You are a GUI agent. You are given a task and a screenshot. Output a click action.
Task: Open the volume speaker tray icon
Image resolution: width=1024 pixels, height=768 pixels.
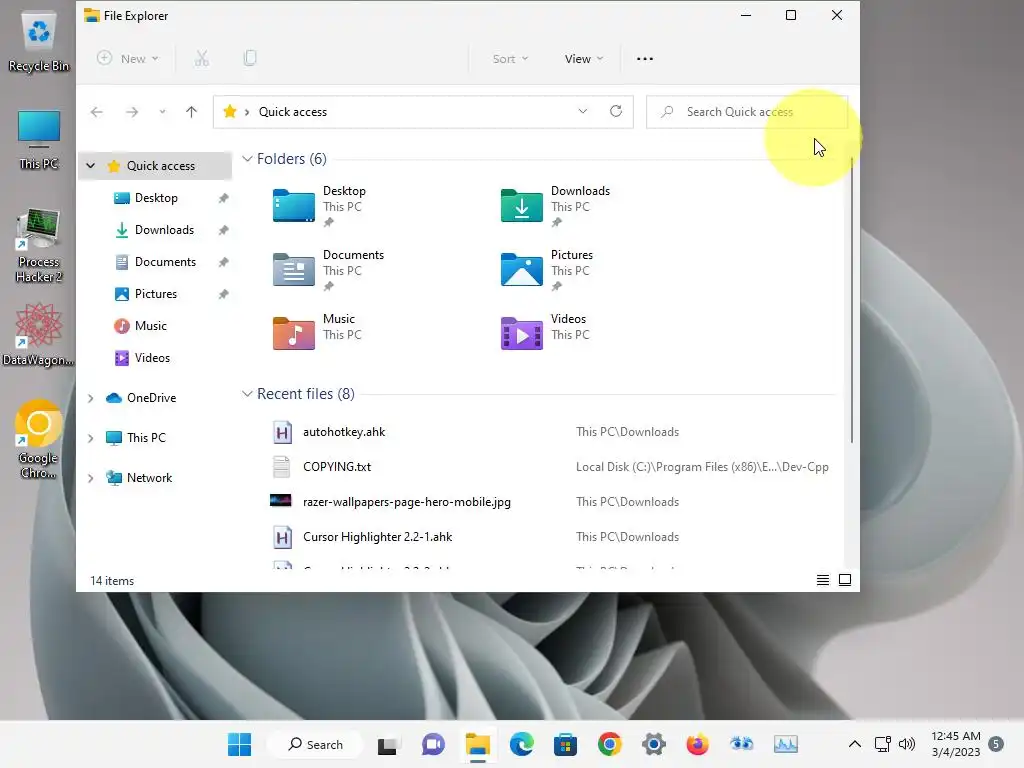point(906,744)
